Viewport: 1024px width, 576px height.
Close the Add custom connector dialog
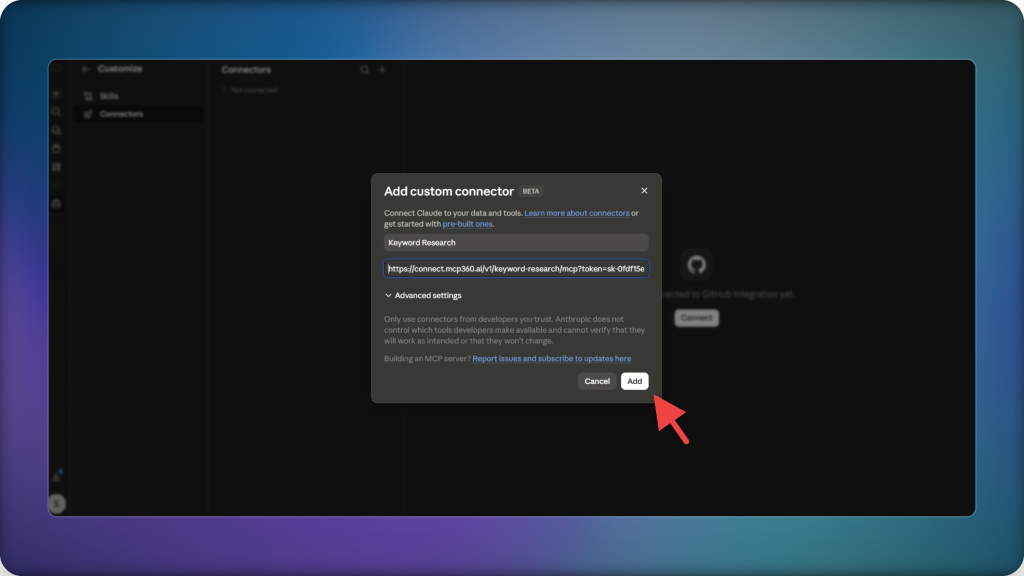point(644,191)
